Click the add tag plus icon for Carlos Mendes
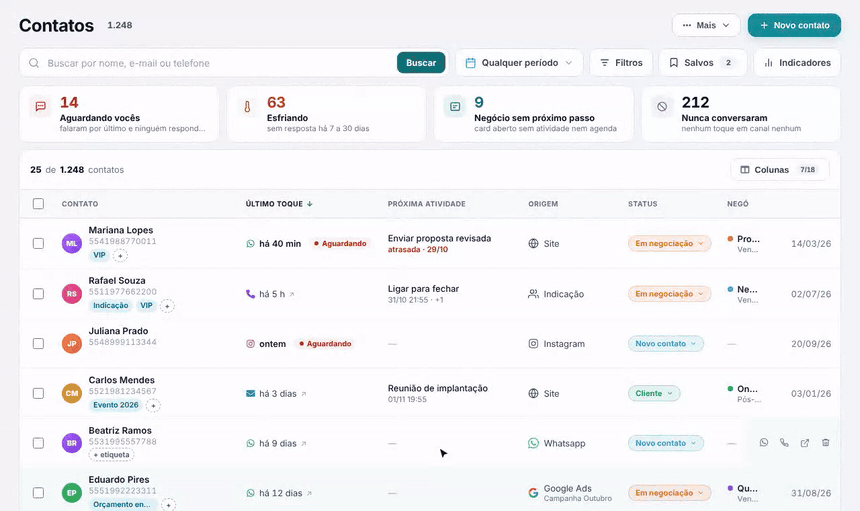Screen dimensions: 860x511 154,406
